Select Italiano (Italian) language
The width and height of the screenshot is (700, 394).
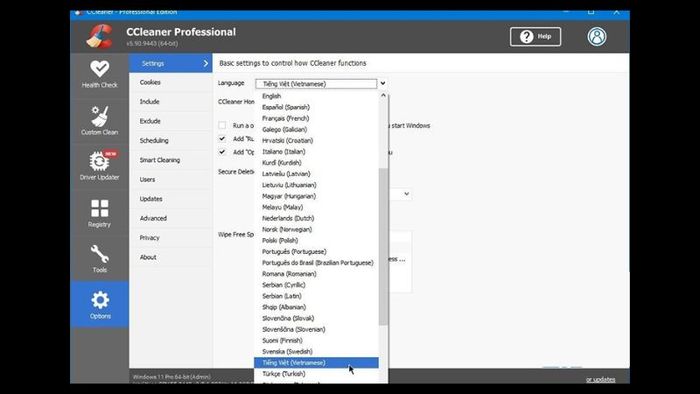click(317, 152)
